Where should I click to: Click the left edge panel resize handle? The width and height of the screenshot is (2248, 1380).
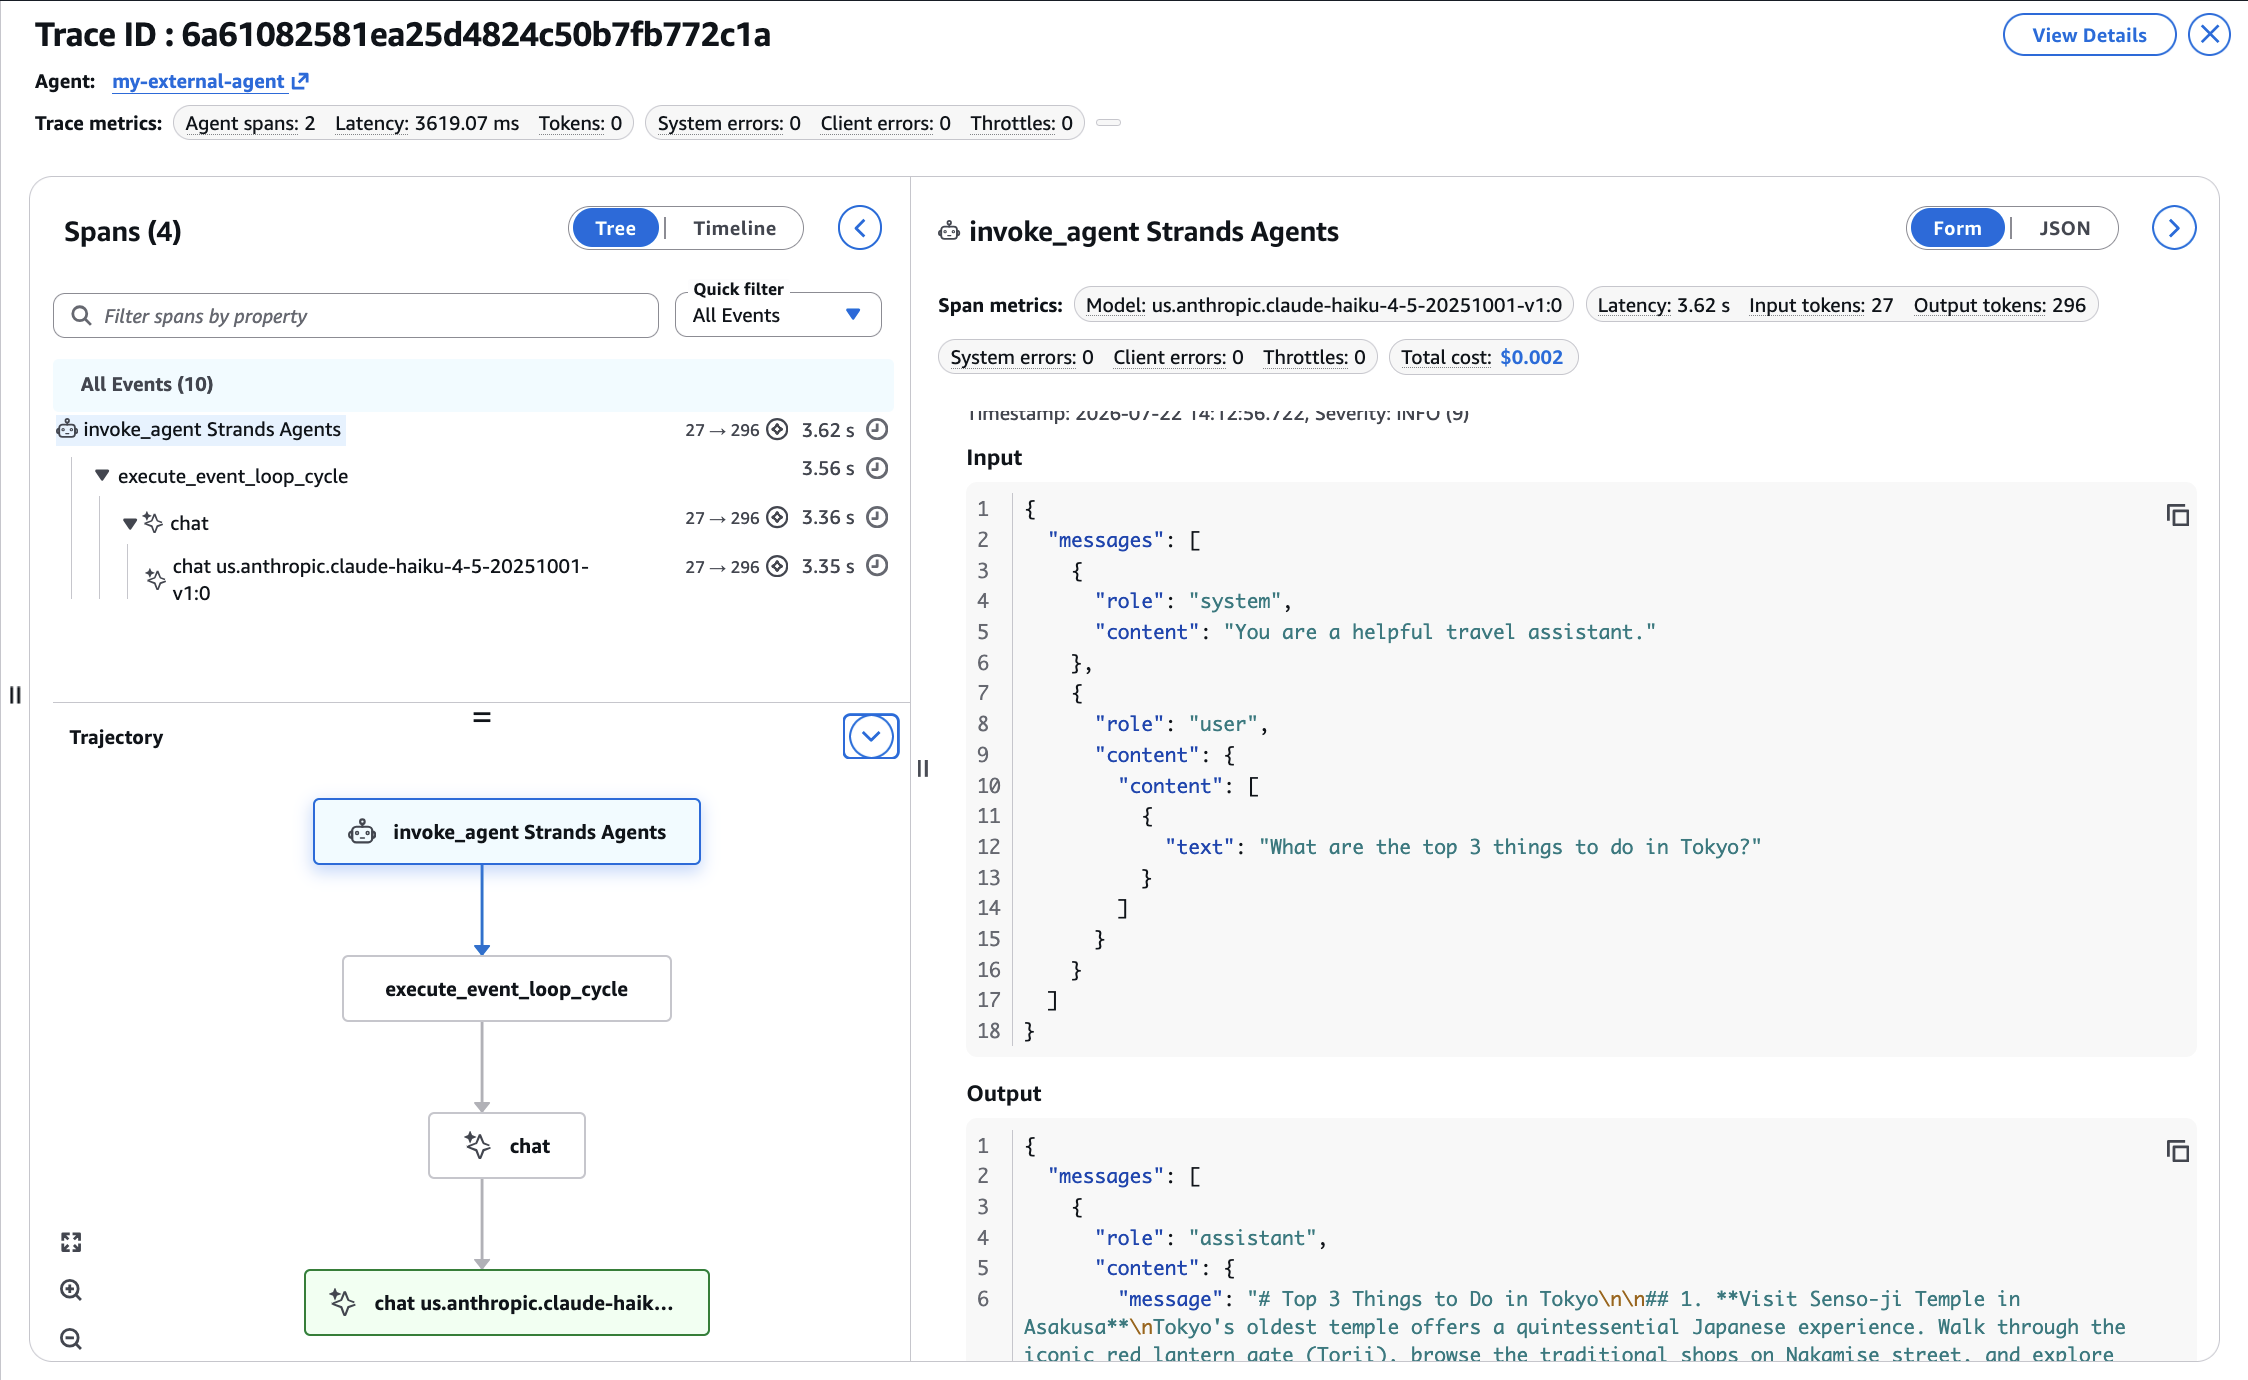pyautogui.click(x=15, y=695)
